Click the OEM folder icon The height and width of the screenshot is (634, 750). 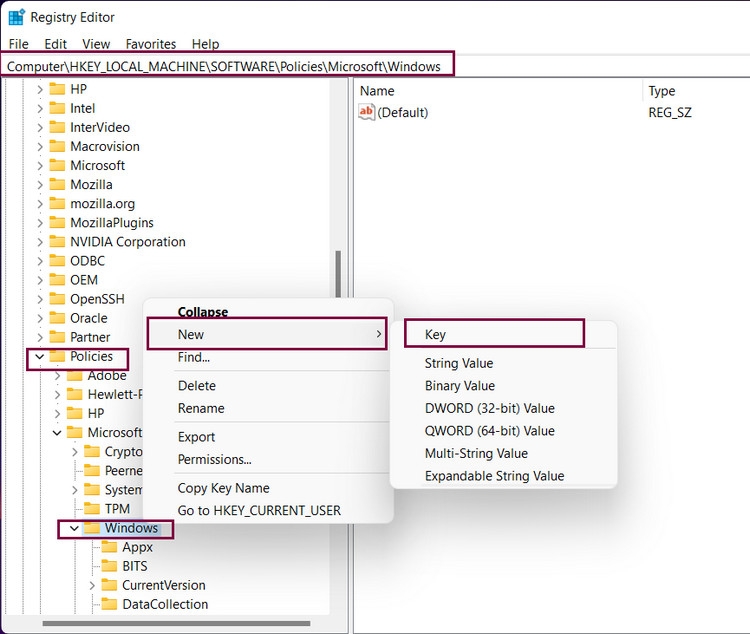[x=57, y=280]
